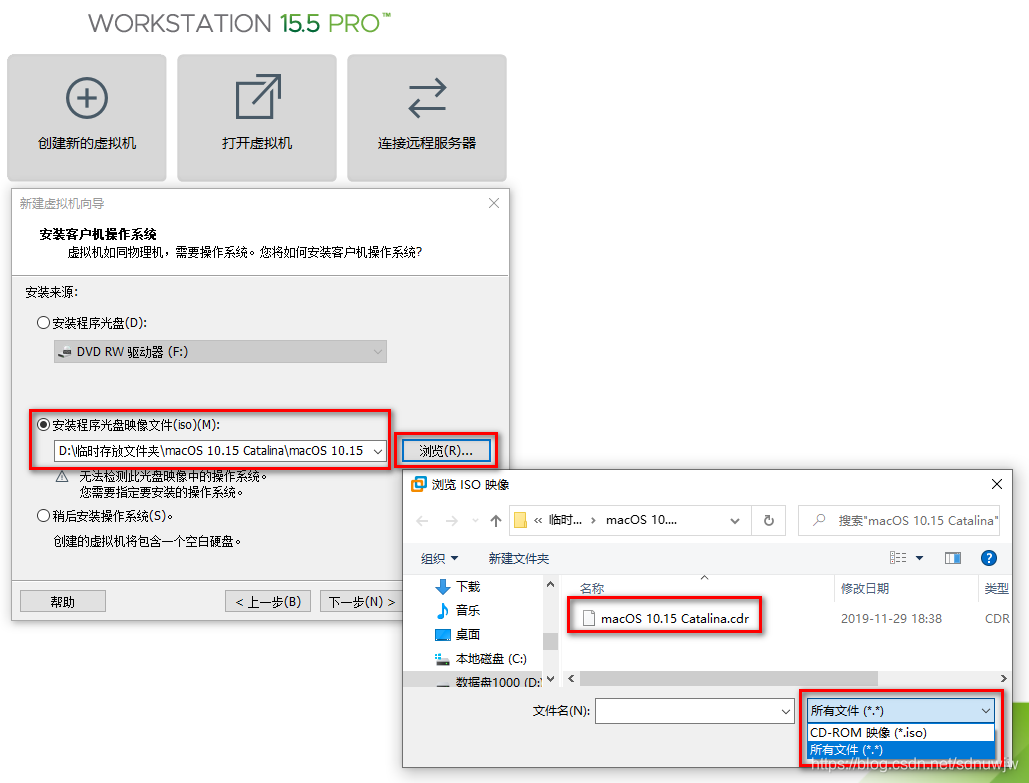The height and width of the screenshot is (783, 1029).
Task: Go up one folder level
Action: click(x=495, y=521)
